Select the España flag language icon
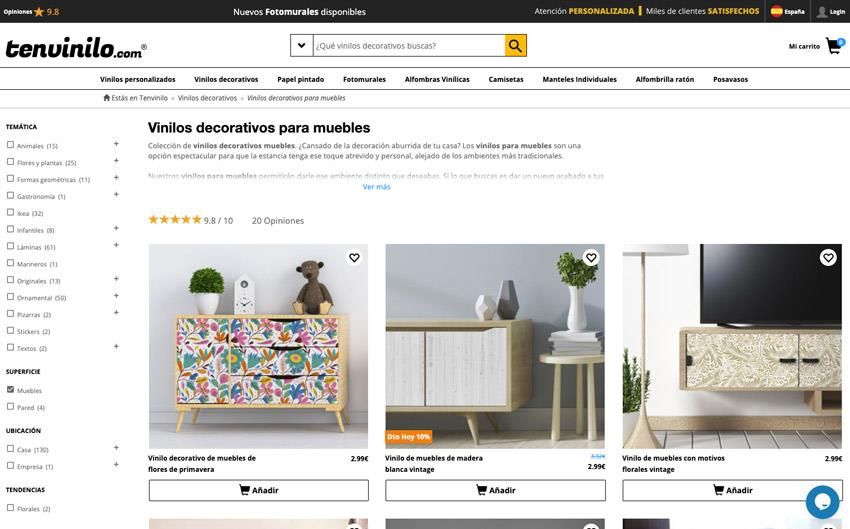This screenshot has height=529, width=850. tap(776, 11)
